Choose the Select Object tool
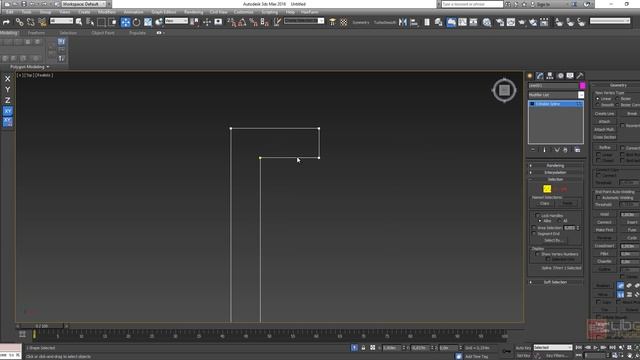 coord(79,22)
